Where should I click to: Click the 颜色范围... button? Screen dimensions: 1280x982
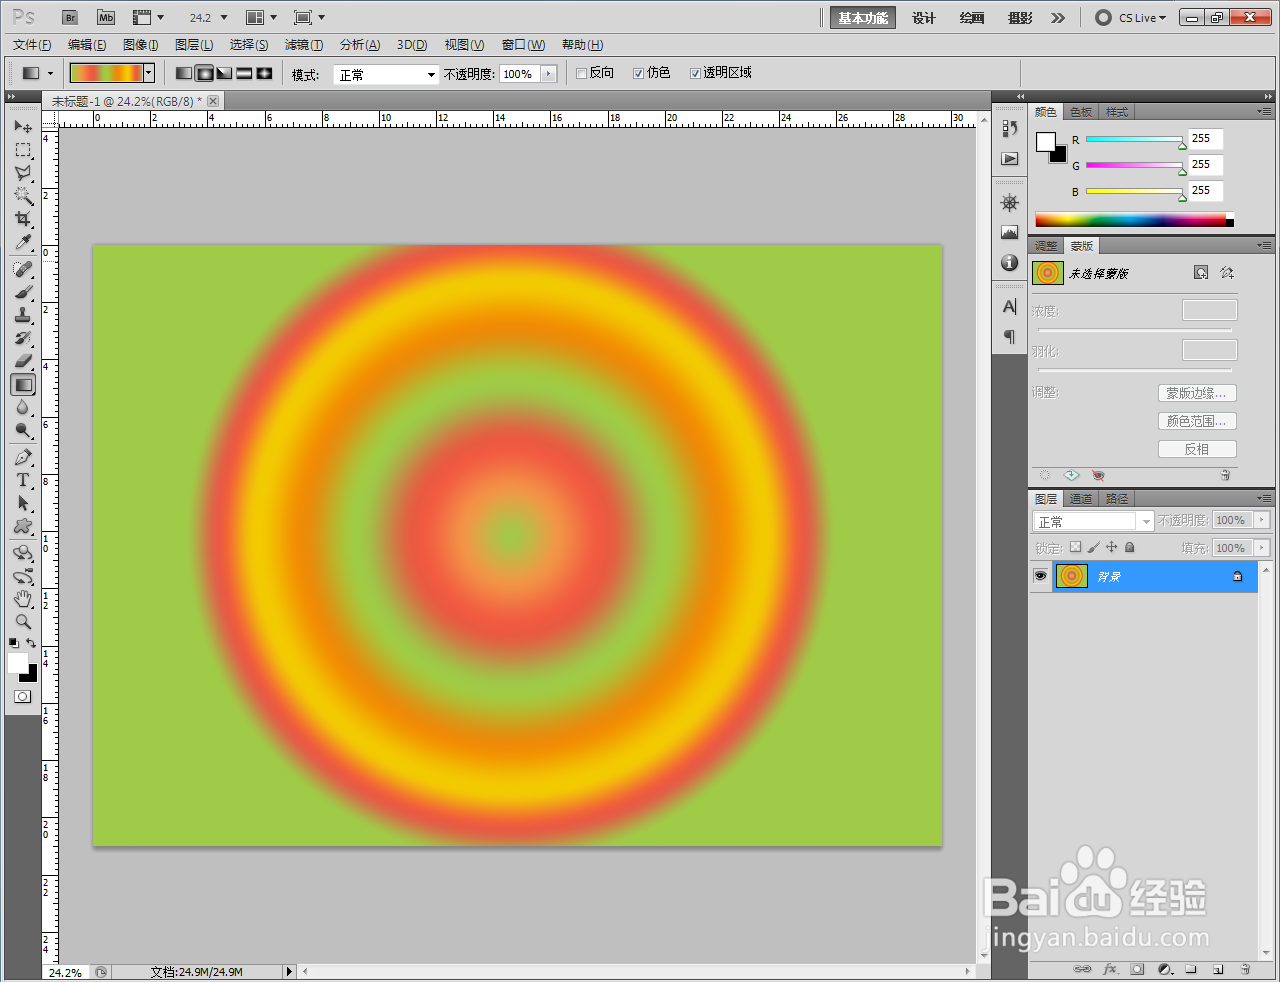pos(1197,421)
